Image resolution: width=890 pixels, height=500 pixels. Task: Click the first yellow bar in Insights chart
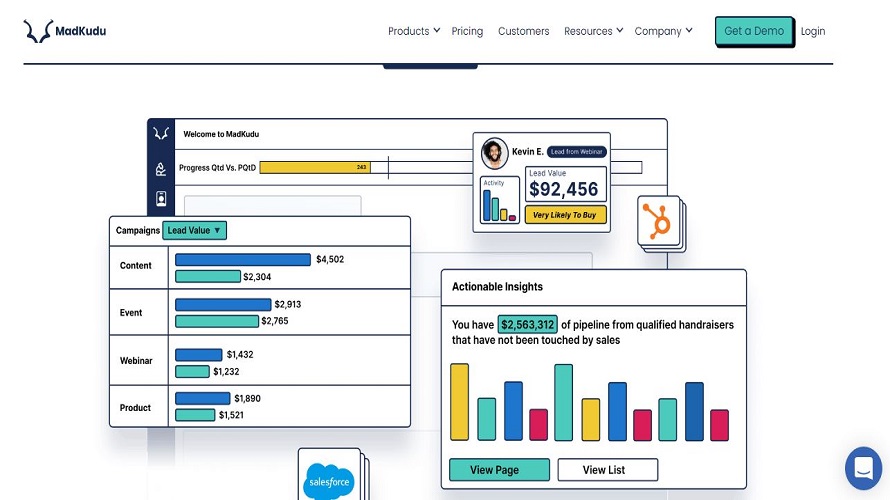460,402
